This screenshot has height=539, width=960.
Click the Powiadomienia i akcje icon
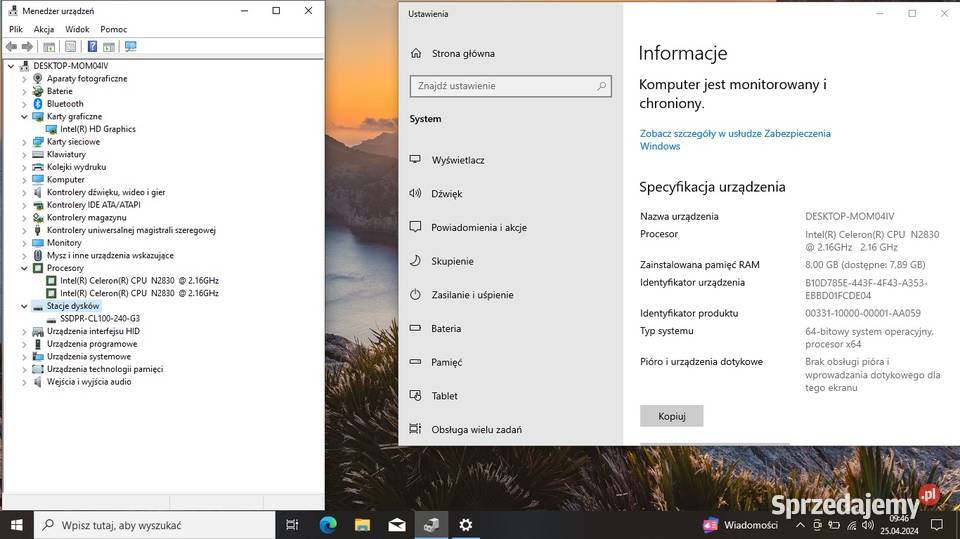tap(415, 227)
